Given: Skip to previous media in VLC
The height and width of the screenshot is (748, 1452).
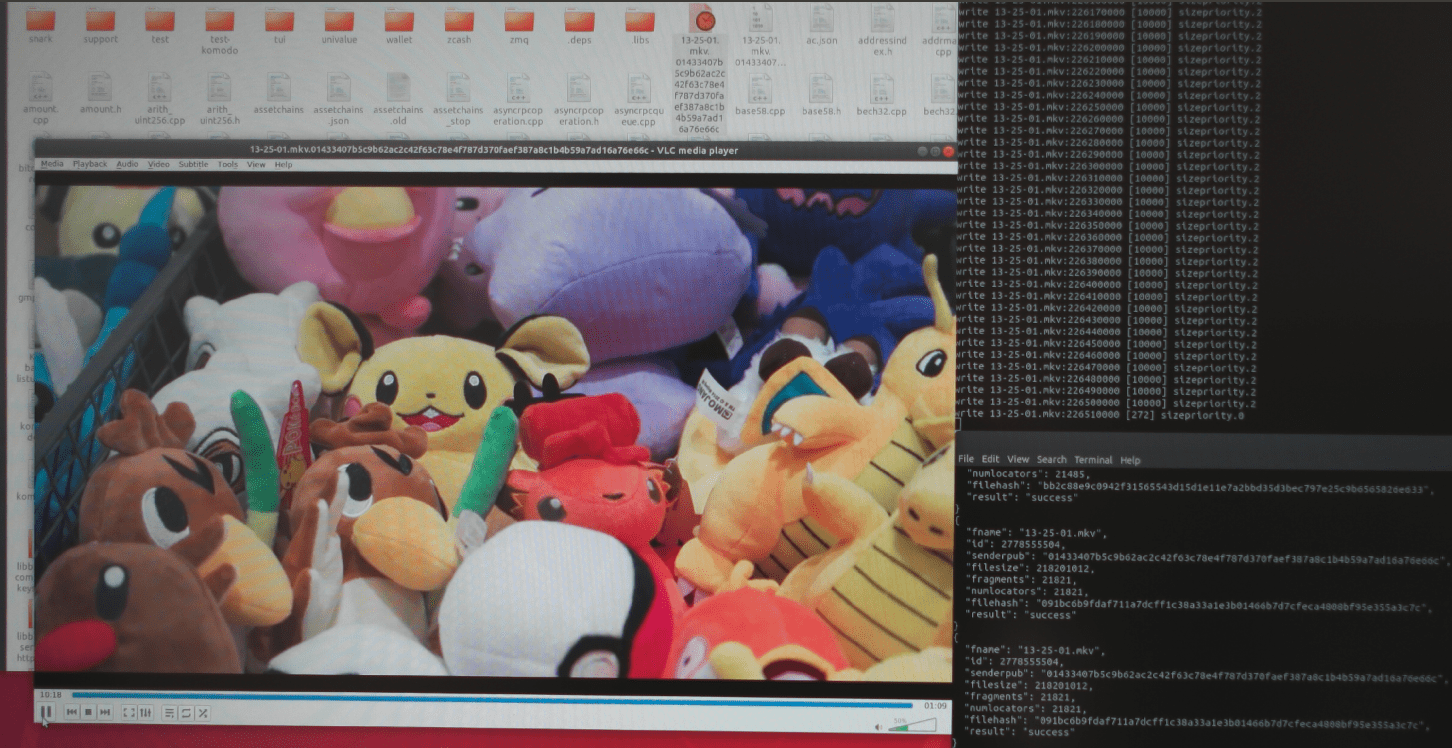Looking at the screenshot, I should 72,712.
